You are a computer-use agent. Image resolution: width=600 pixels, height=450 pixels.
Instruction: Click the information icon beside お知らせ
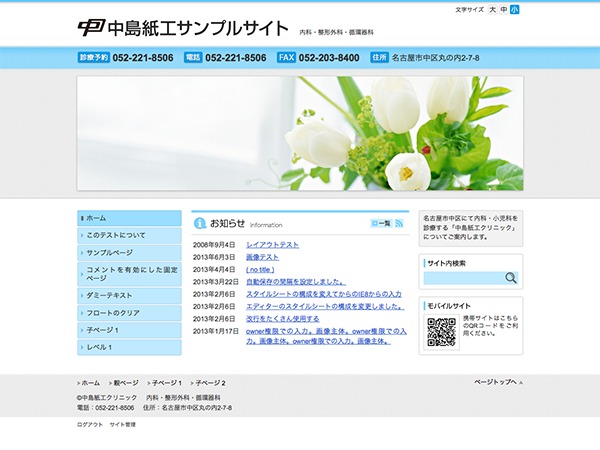coord(200,223)
